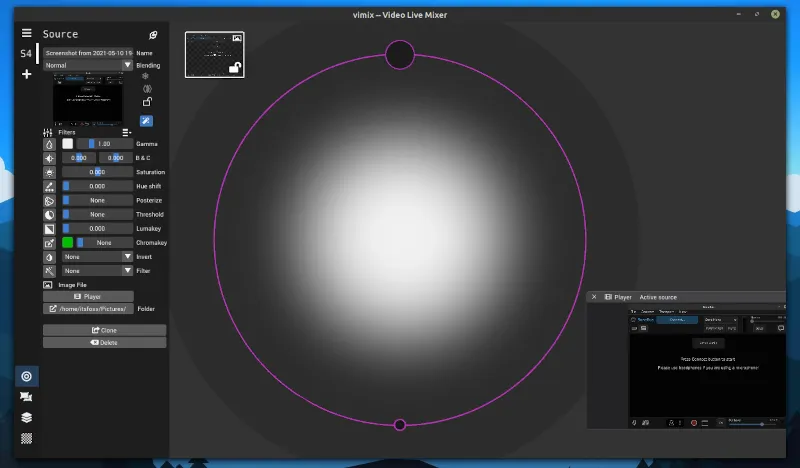
Task: Click the double-parentheses icon beside the preview
Action: tap(147, 89)
